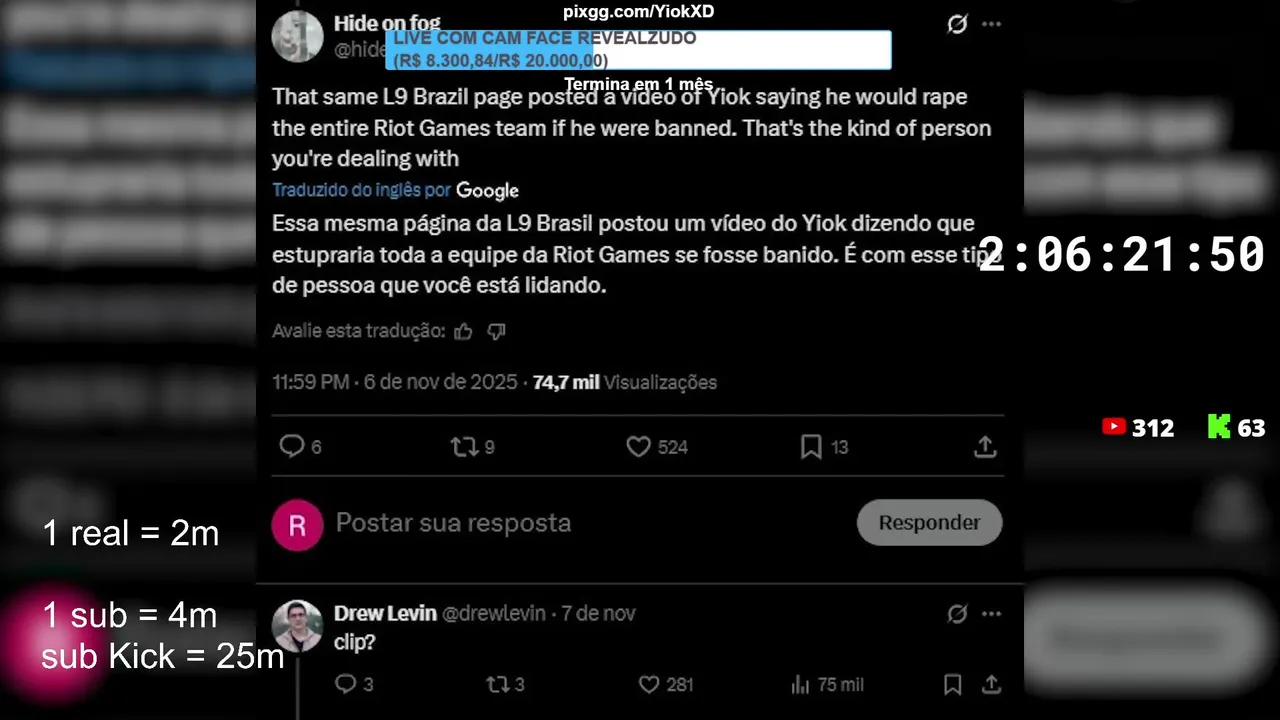
Task: Click the donation goal progress bar
Action: click(638, 50)
